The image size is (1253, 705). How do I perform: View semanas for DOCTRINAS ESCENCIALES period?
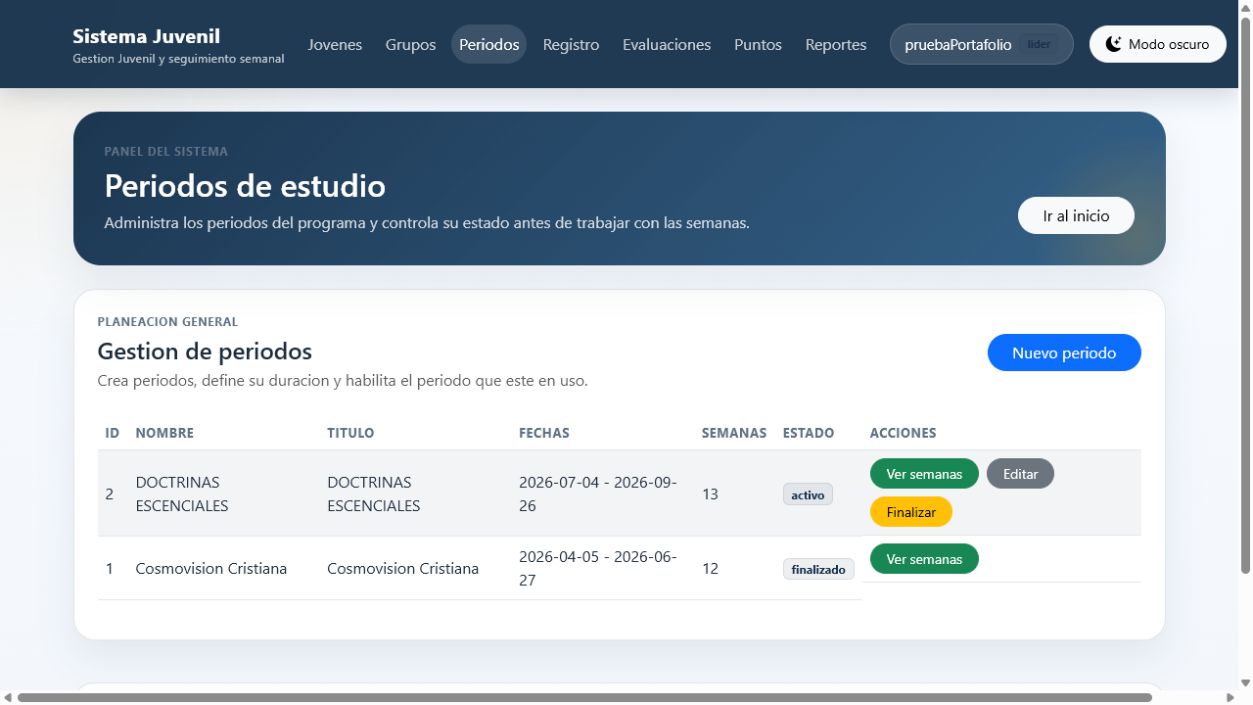pos(924,474)
